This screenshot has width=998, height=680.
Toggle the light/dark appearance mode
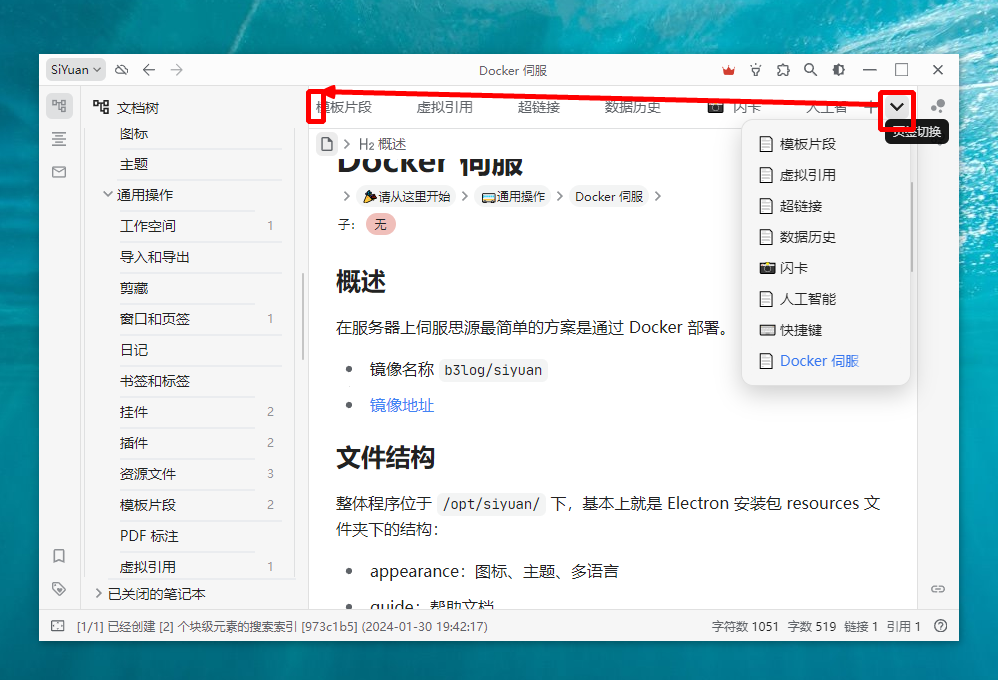(x=838, y=70)
